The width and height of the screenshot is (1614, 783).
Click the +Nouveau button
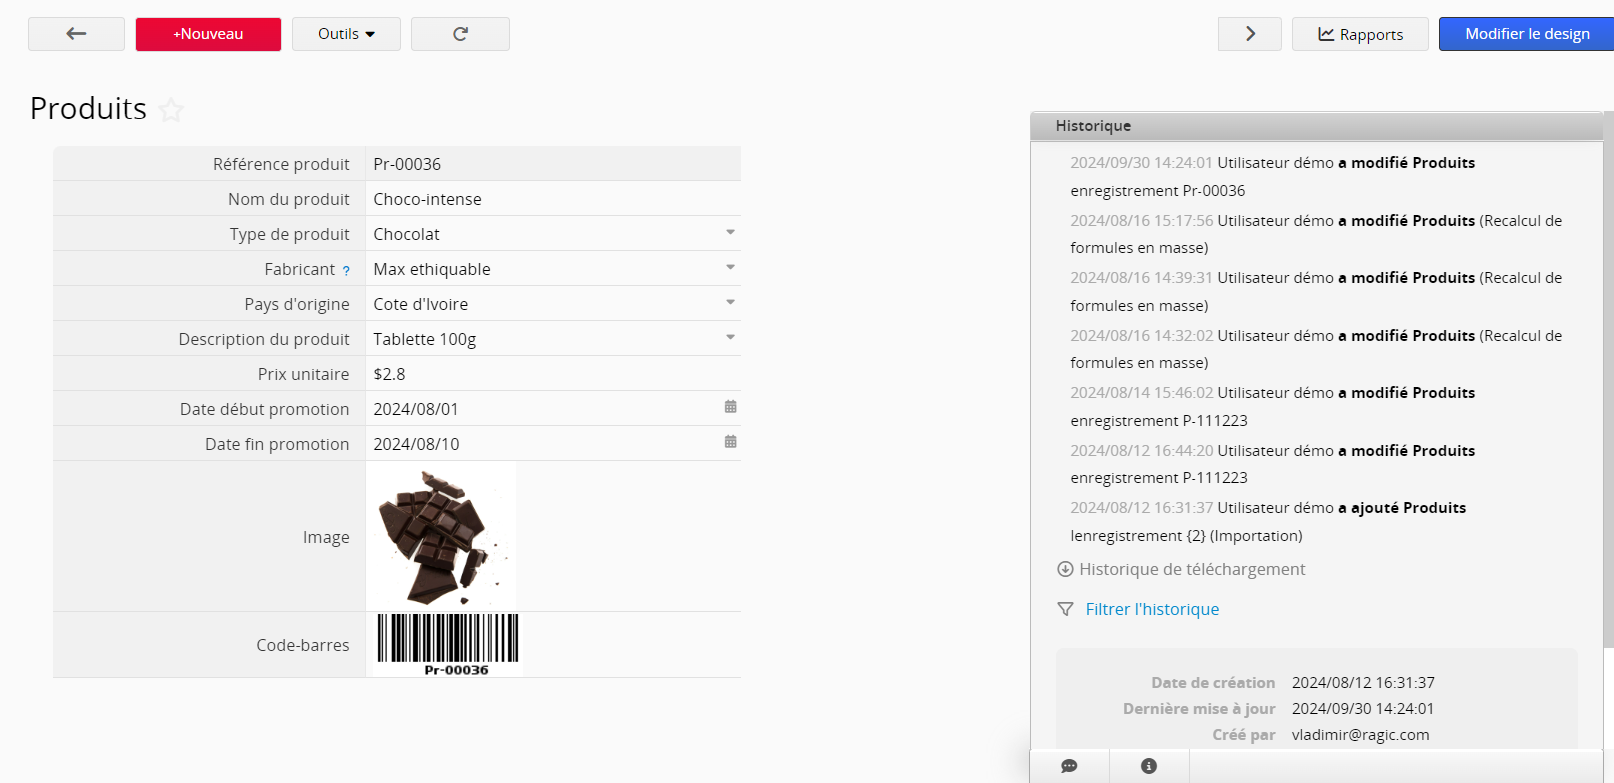(x=208, y=34)
